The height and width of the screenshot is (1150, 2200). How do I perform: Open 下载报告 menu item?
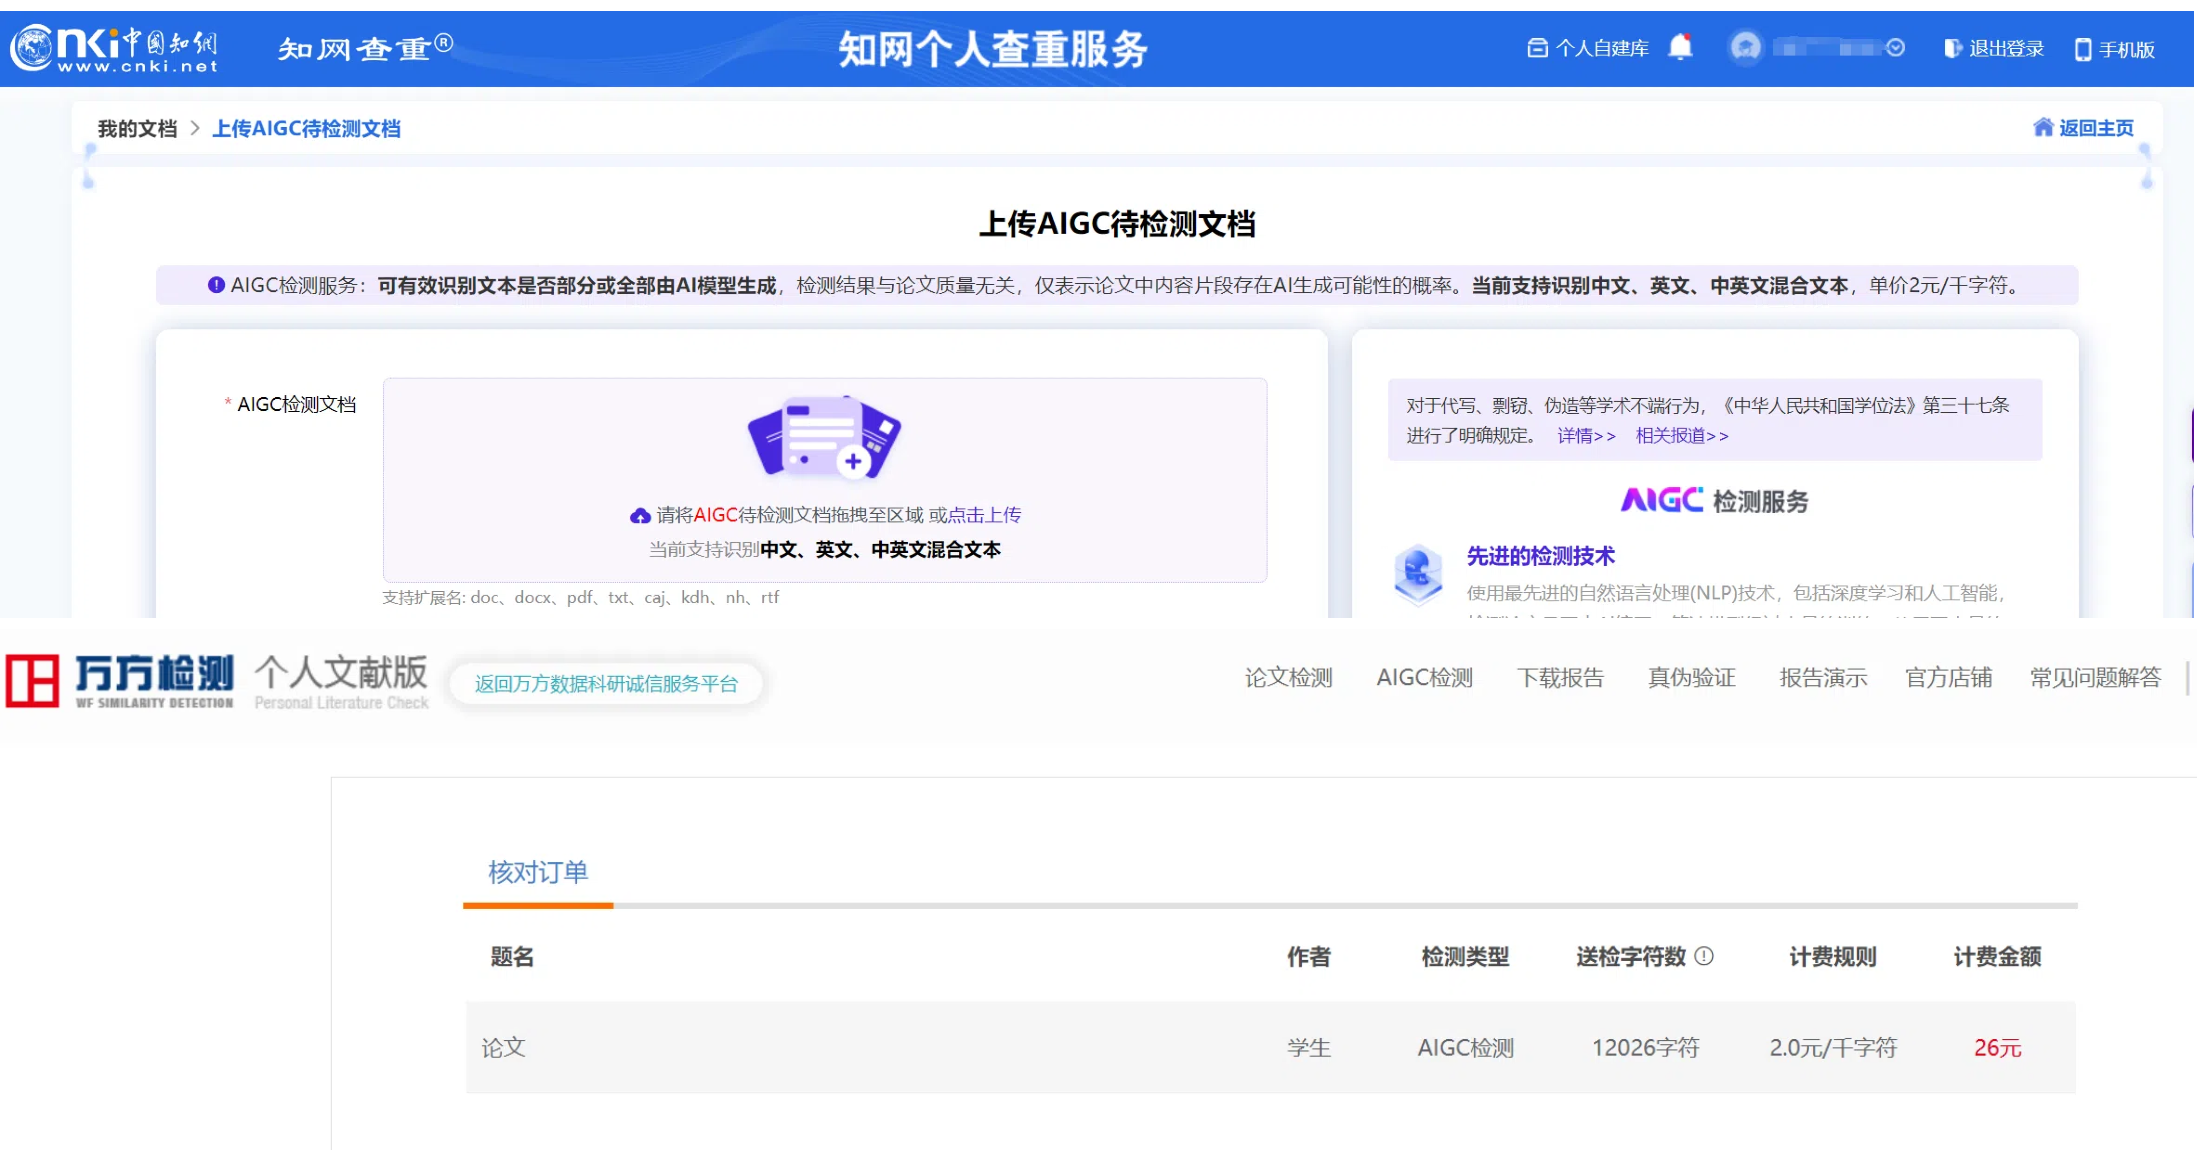pyautogui.click(x=1560, y=678)
